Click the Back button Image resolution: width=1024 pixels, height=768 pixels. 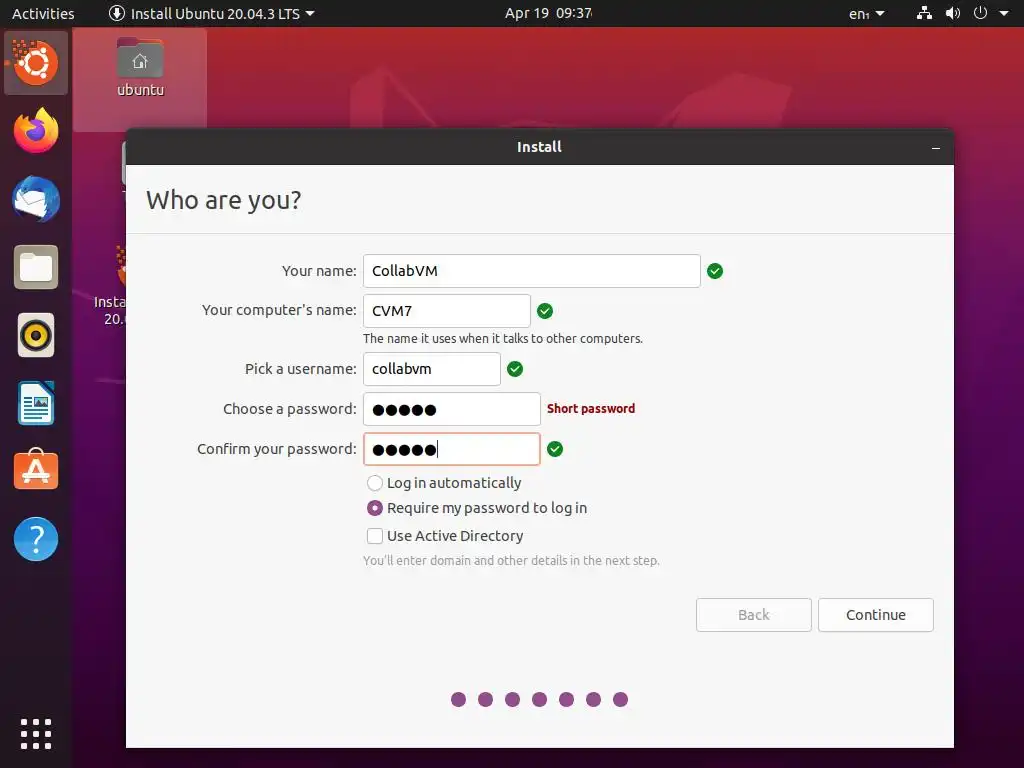tap(754, 615)
